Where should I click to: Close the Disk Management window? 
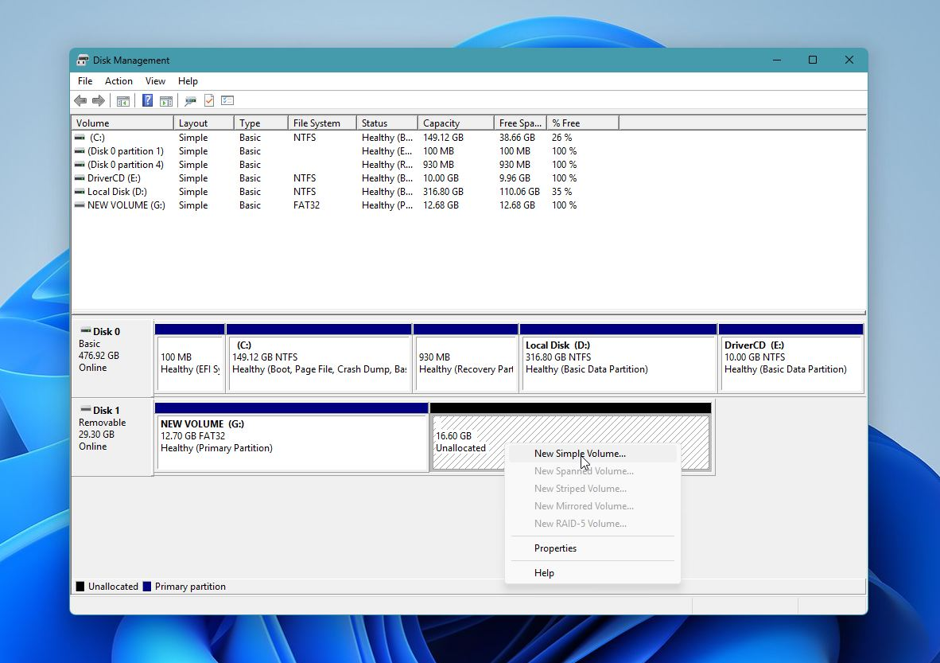coord(849,60)
